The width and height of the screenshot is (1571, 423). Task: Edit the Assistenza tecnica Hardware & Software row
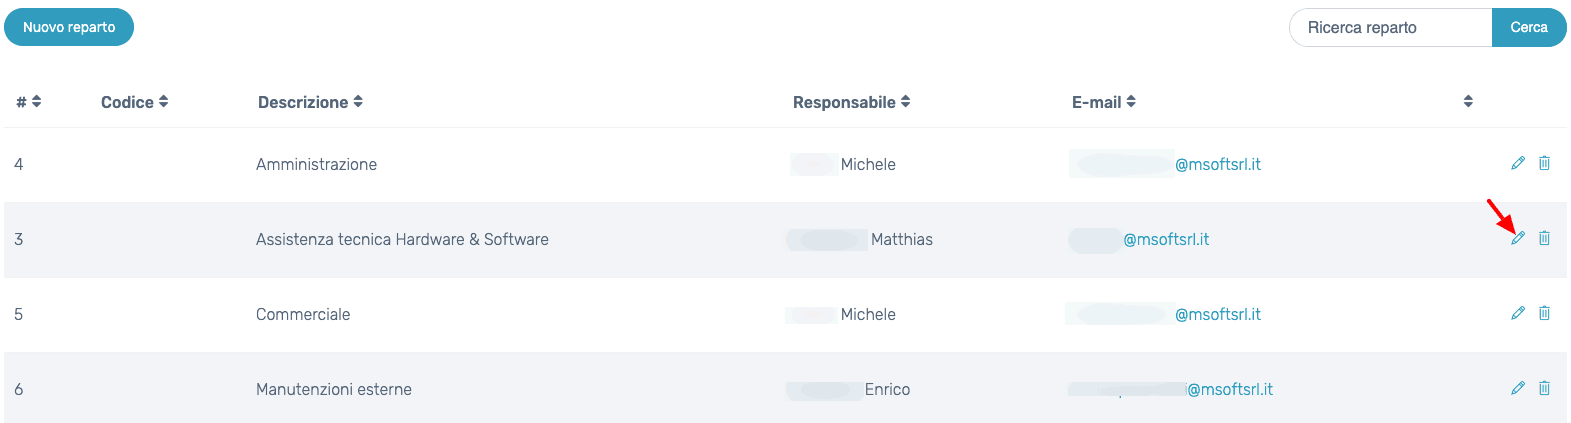click(1518, 238)
